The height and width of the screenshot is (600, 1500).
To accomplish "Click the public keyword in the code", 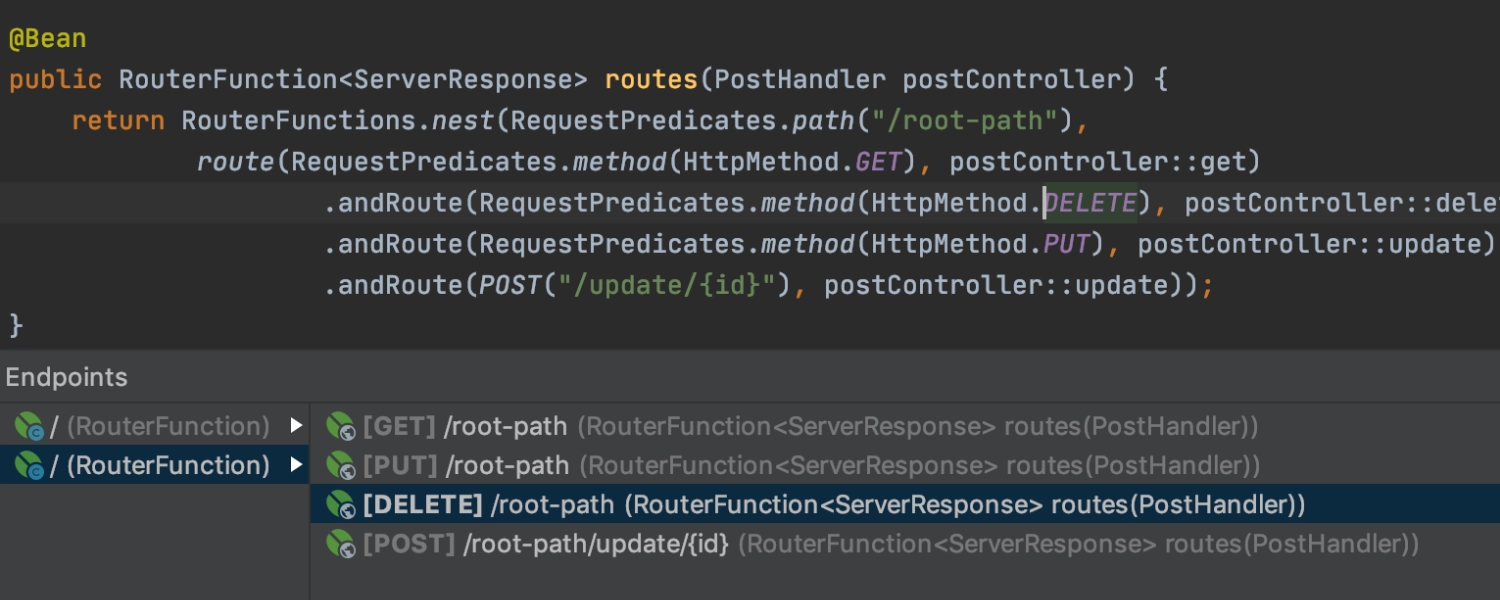I will (x=56, y=80).
